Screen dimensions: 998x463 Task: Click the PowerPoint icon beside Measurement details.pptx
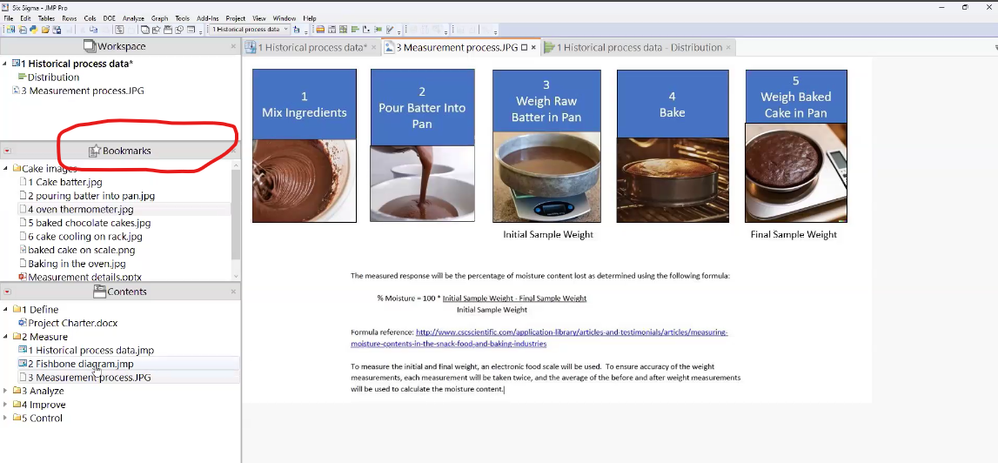[x=23, y=277]
